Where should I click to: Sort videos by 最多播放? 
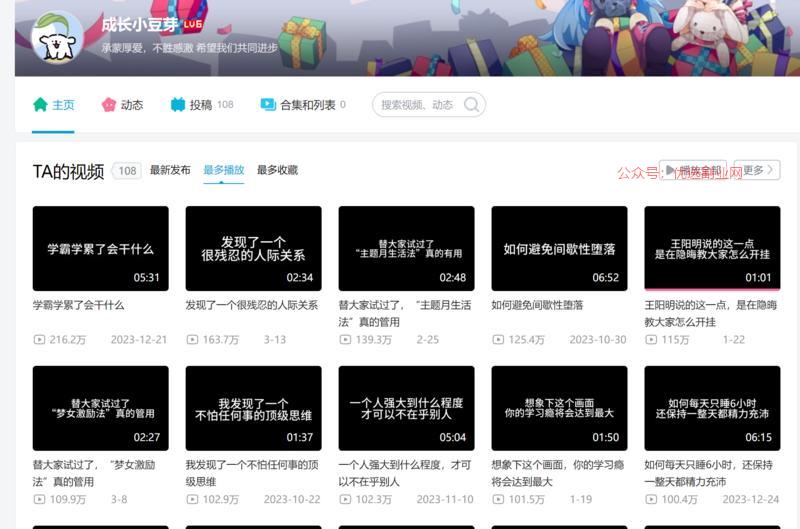223,170
